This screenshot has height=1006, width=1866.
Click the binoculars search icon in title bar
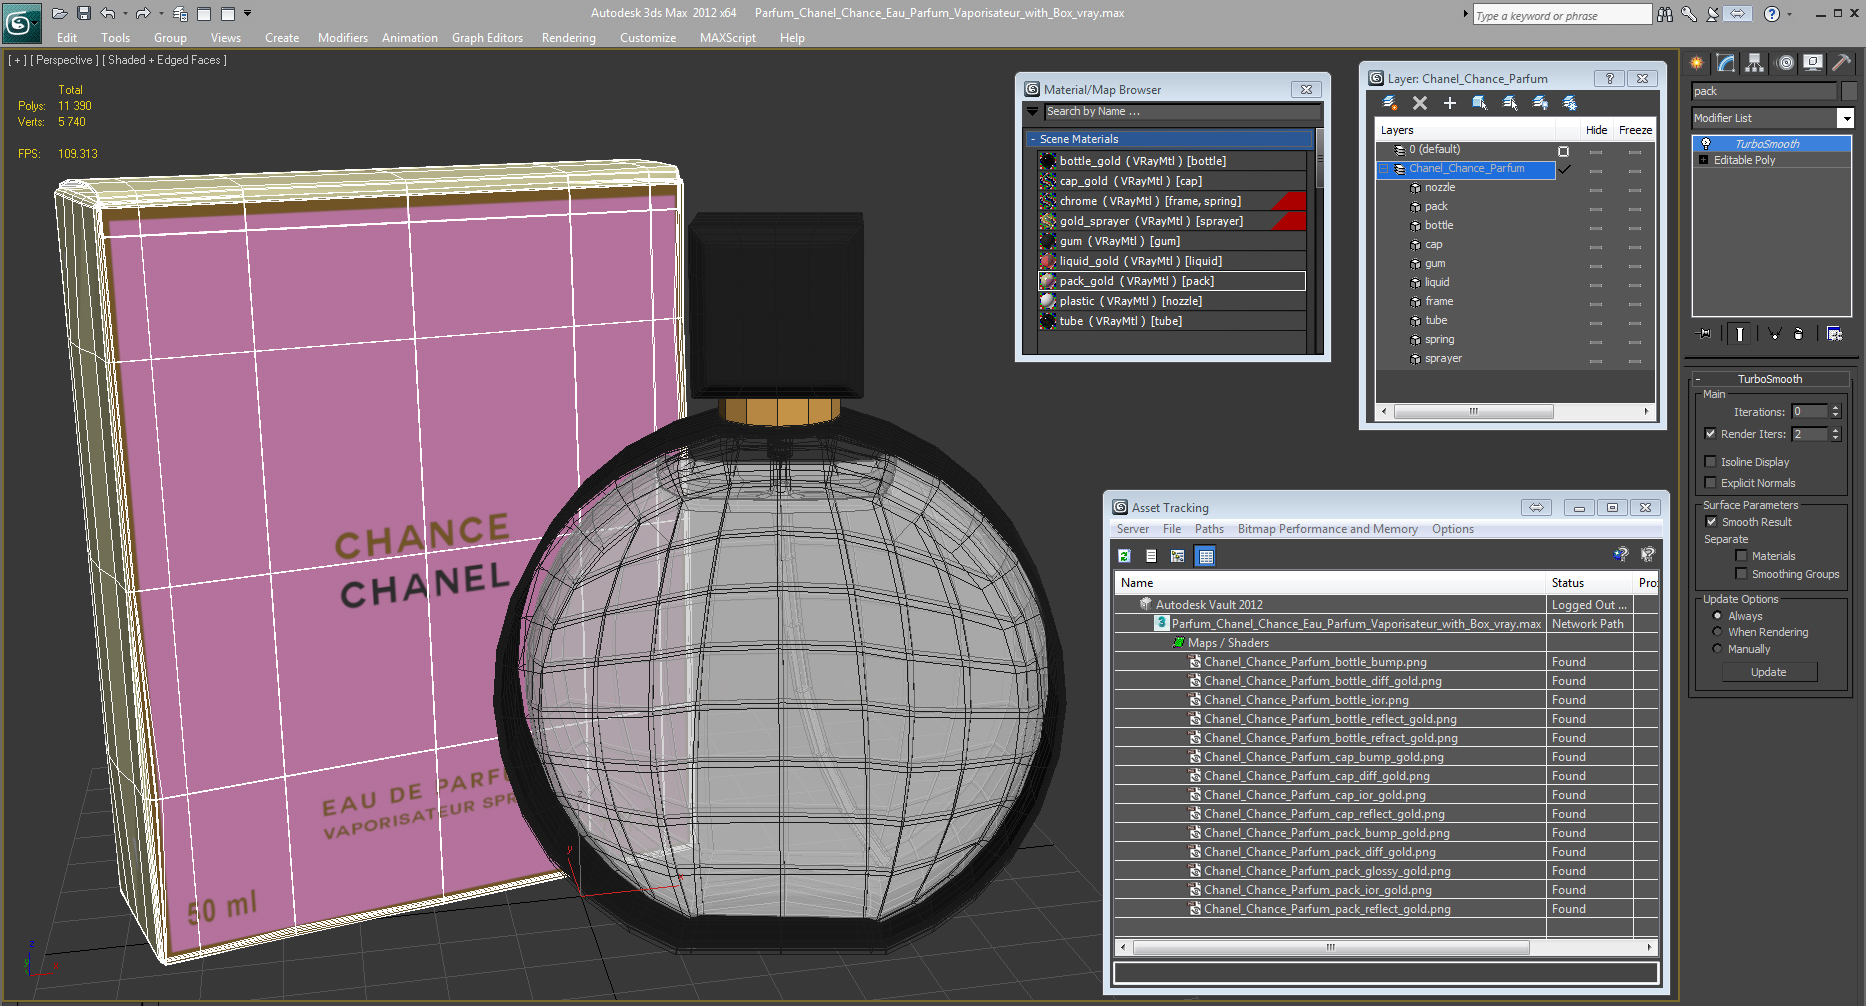(1664, 14)
